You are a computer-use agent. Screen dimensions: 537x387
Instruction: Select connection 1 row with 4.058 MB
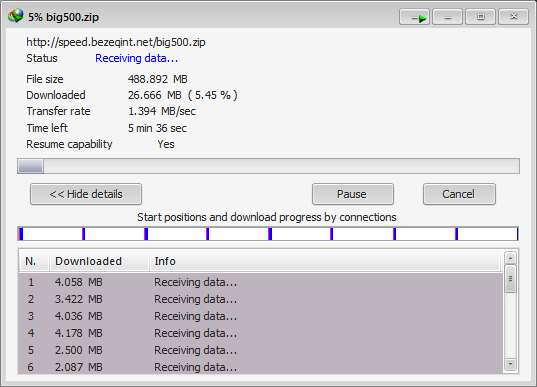261,282
